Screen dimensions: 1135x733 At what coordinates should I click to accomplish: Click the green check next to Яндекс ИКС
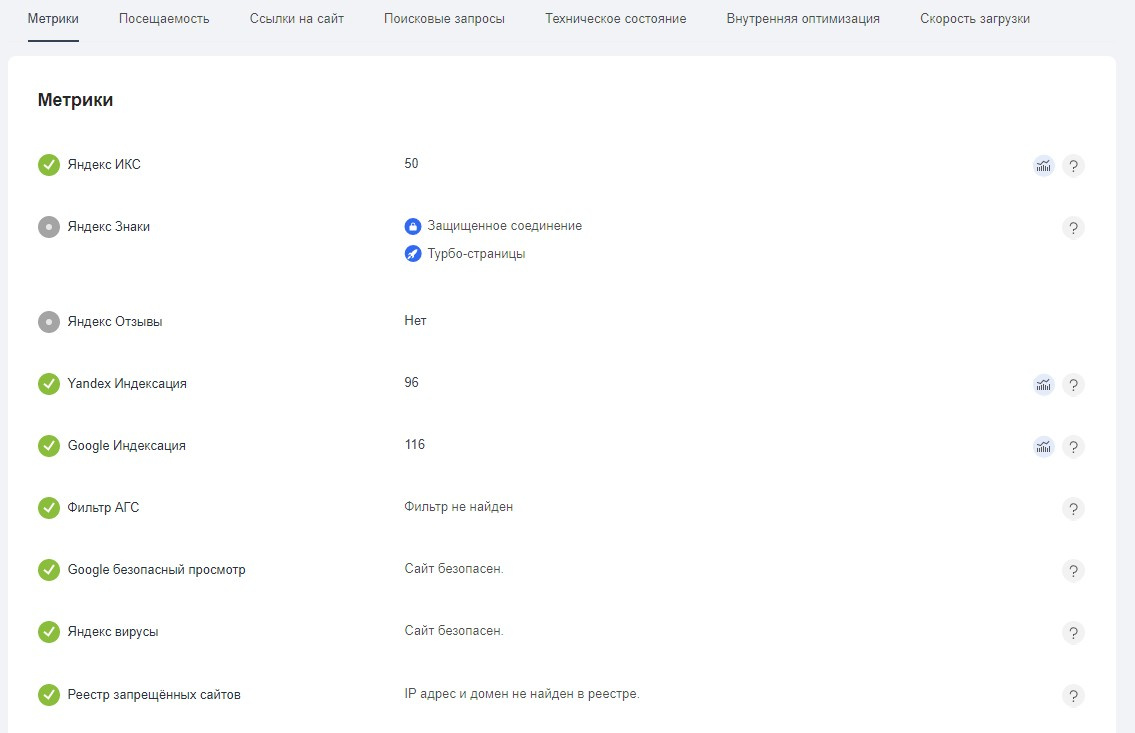48,165
